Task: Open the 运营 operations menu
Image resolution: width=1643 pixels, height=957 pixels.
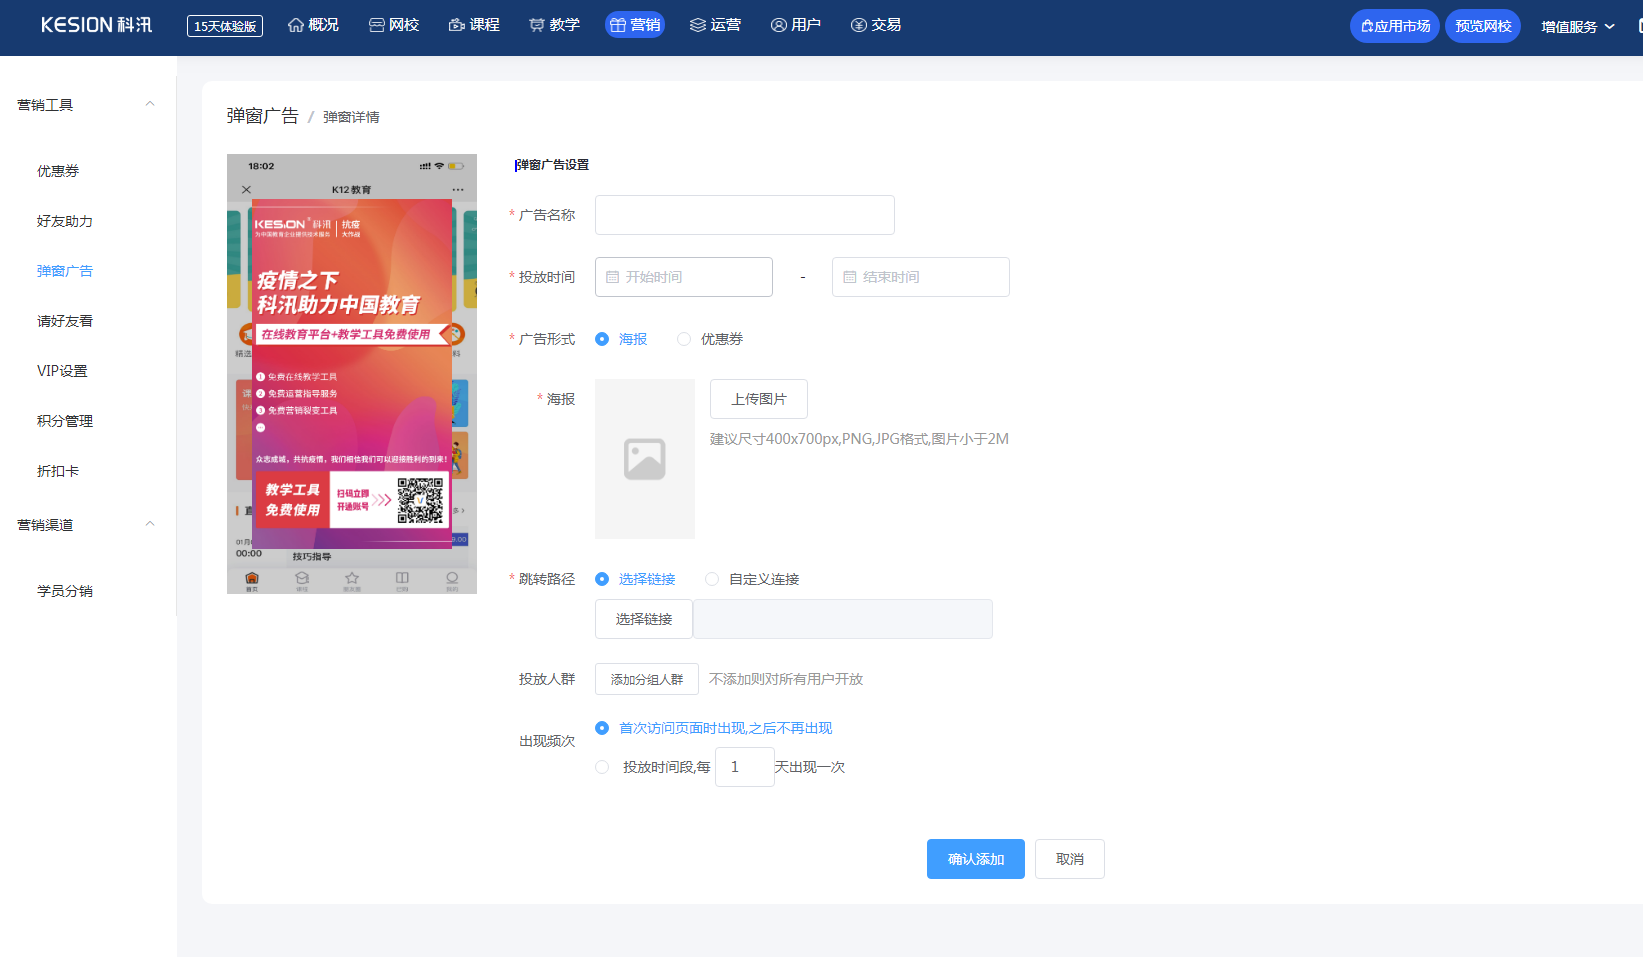Action: pos(715,25)
